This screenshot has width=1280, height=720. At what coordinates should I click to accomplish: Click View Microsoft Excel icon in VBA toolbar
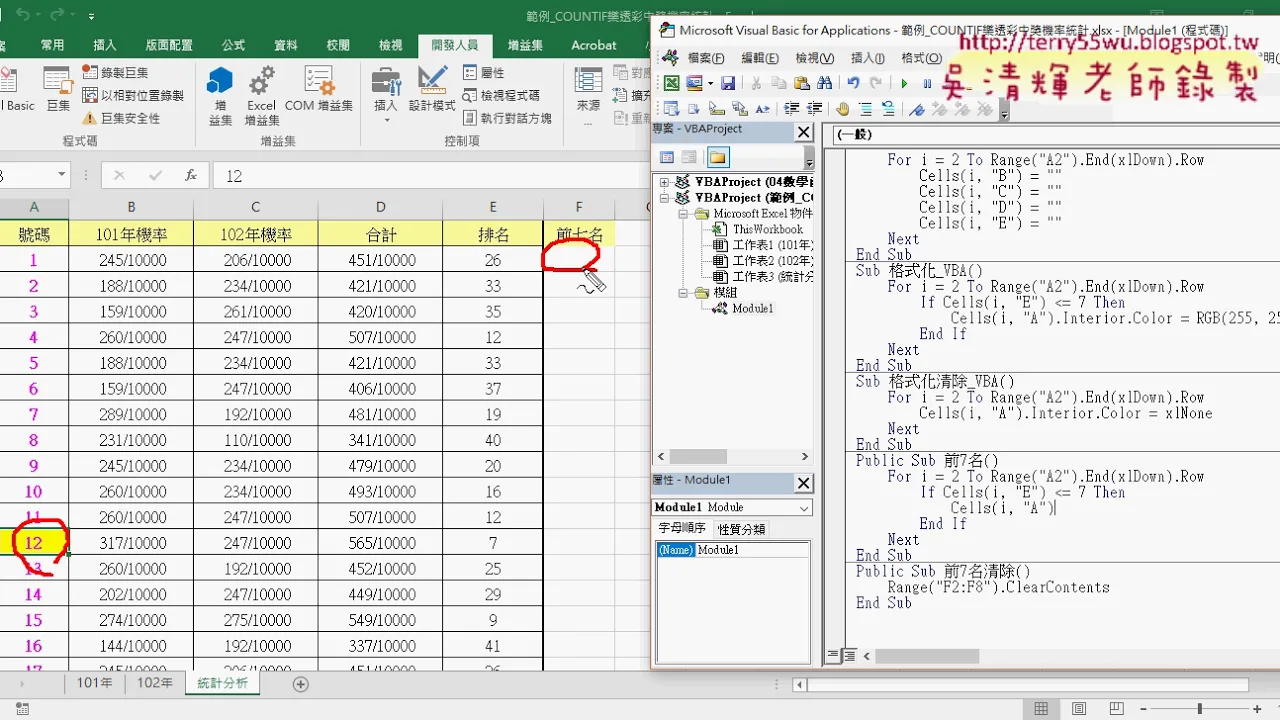click(672, 83)
